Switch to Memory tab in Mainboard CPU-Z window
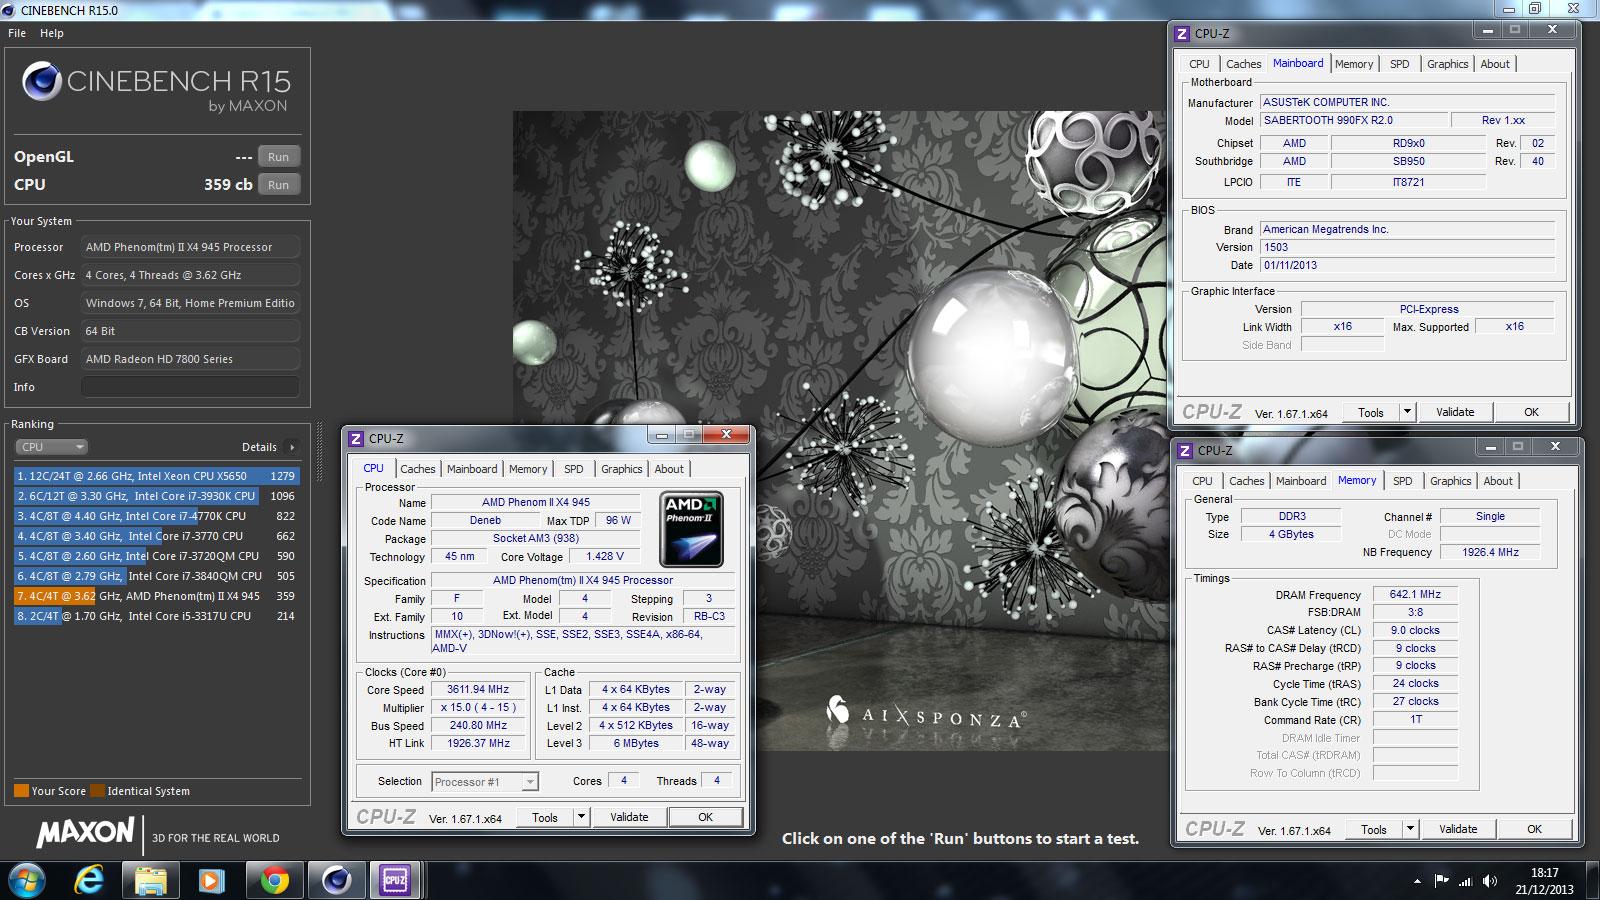 (1354, 64)
